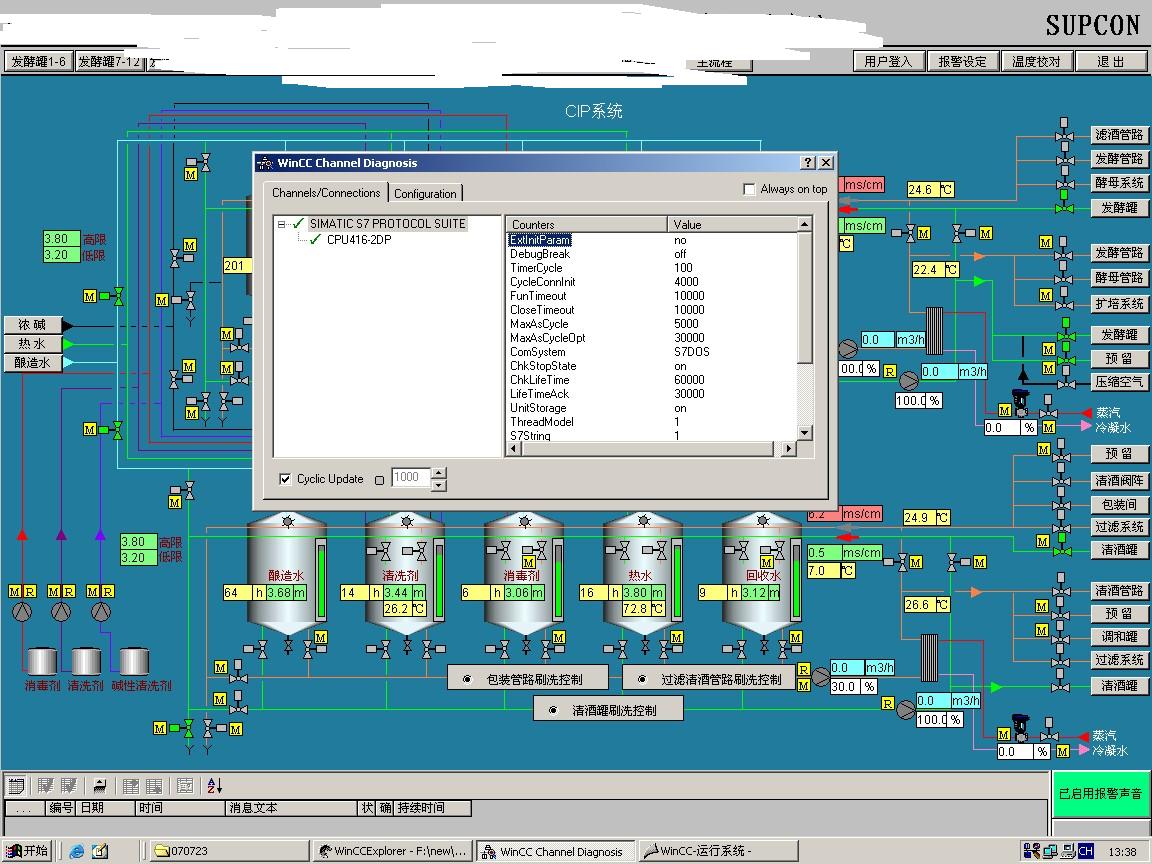Click the pump icon above 消毒剂 tank
The image size is (1152, 864).
pyautogui.click(x=23, y=611)
